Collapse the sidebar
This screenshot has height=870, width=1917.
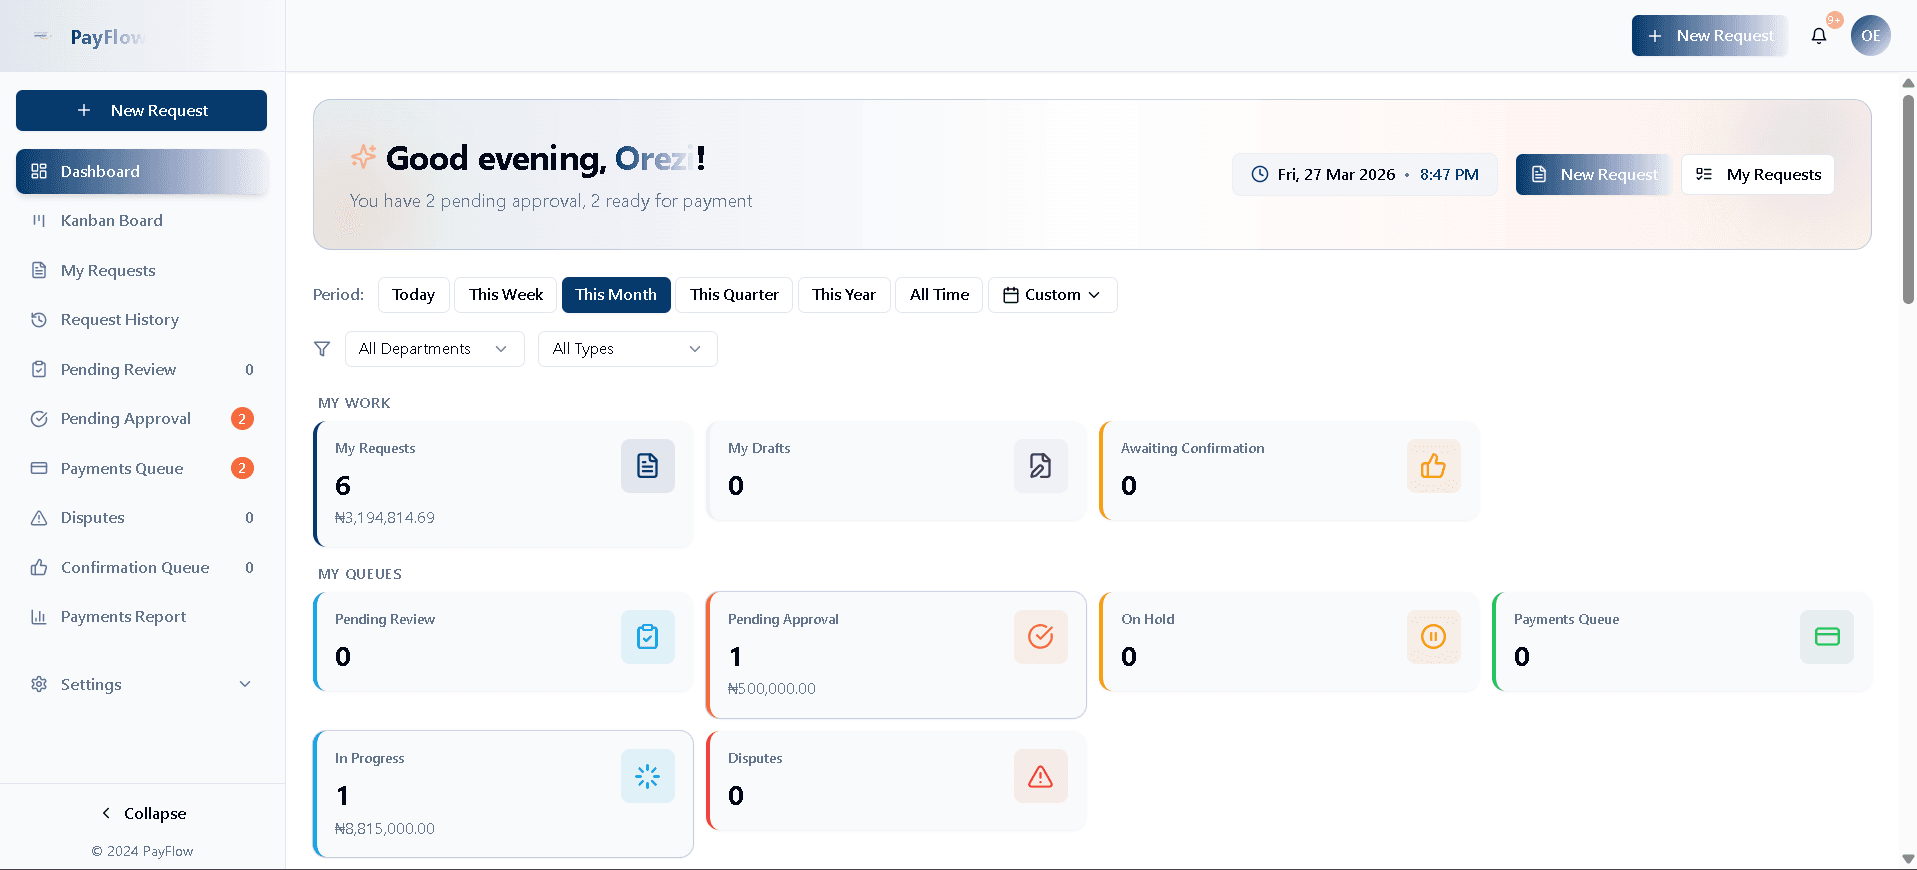pos(143,813)
